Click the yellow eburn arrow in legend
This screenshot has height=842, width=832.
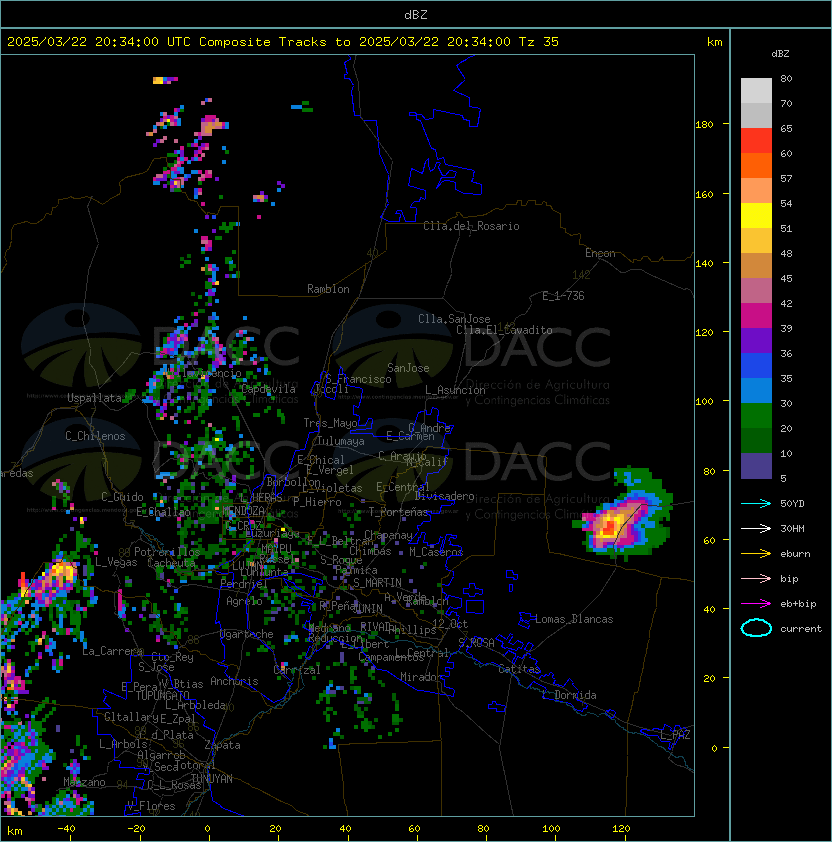(x=756, y=554)
